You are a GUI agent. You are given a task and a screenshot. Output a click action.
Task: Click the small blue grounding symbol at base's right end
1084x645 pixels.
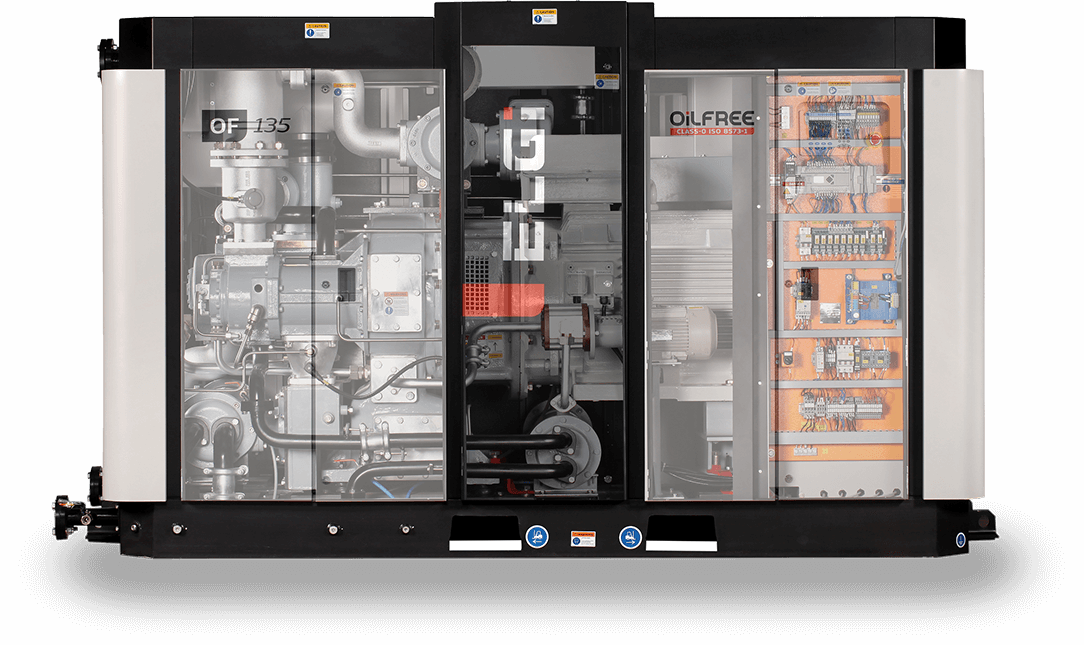tap(960, 539)
